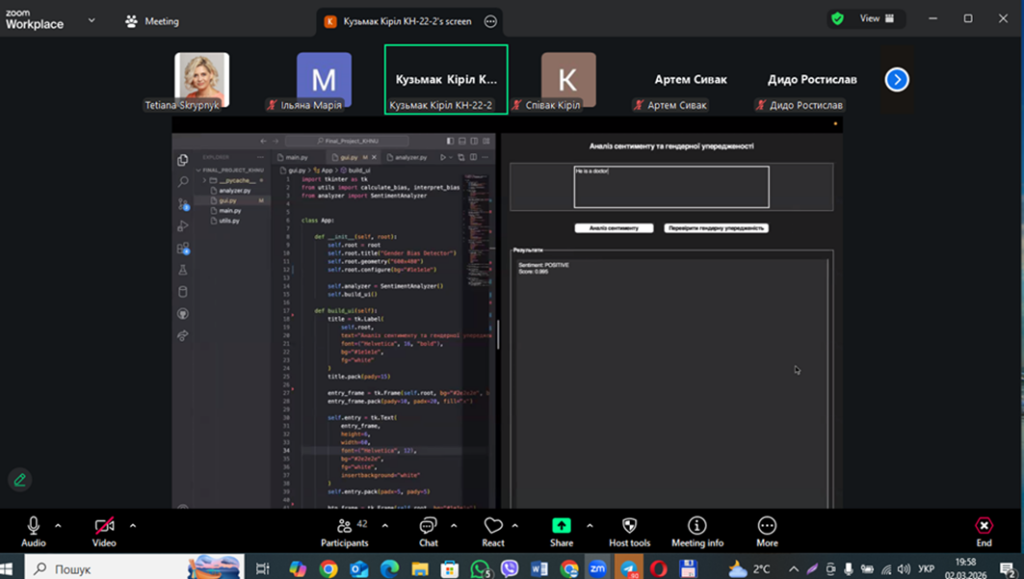Open the View layout menu
The height and width of the screenshot is (579, 1024).
click(x=874, y=18)
